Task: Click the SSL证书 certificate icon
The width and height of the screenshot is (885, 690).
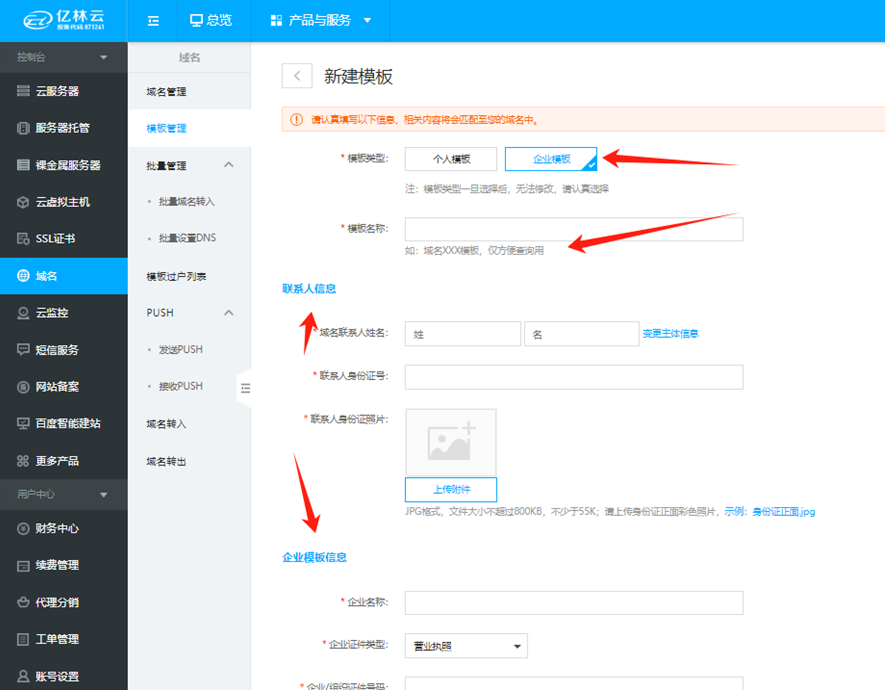Action: 23,238
